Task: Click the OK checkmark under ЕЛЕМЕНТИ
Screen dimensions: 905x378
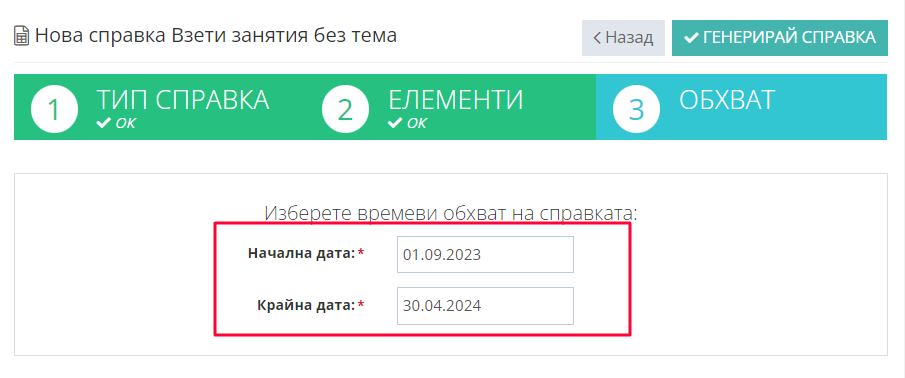Action: point(395,123)
